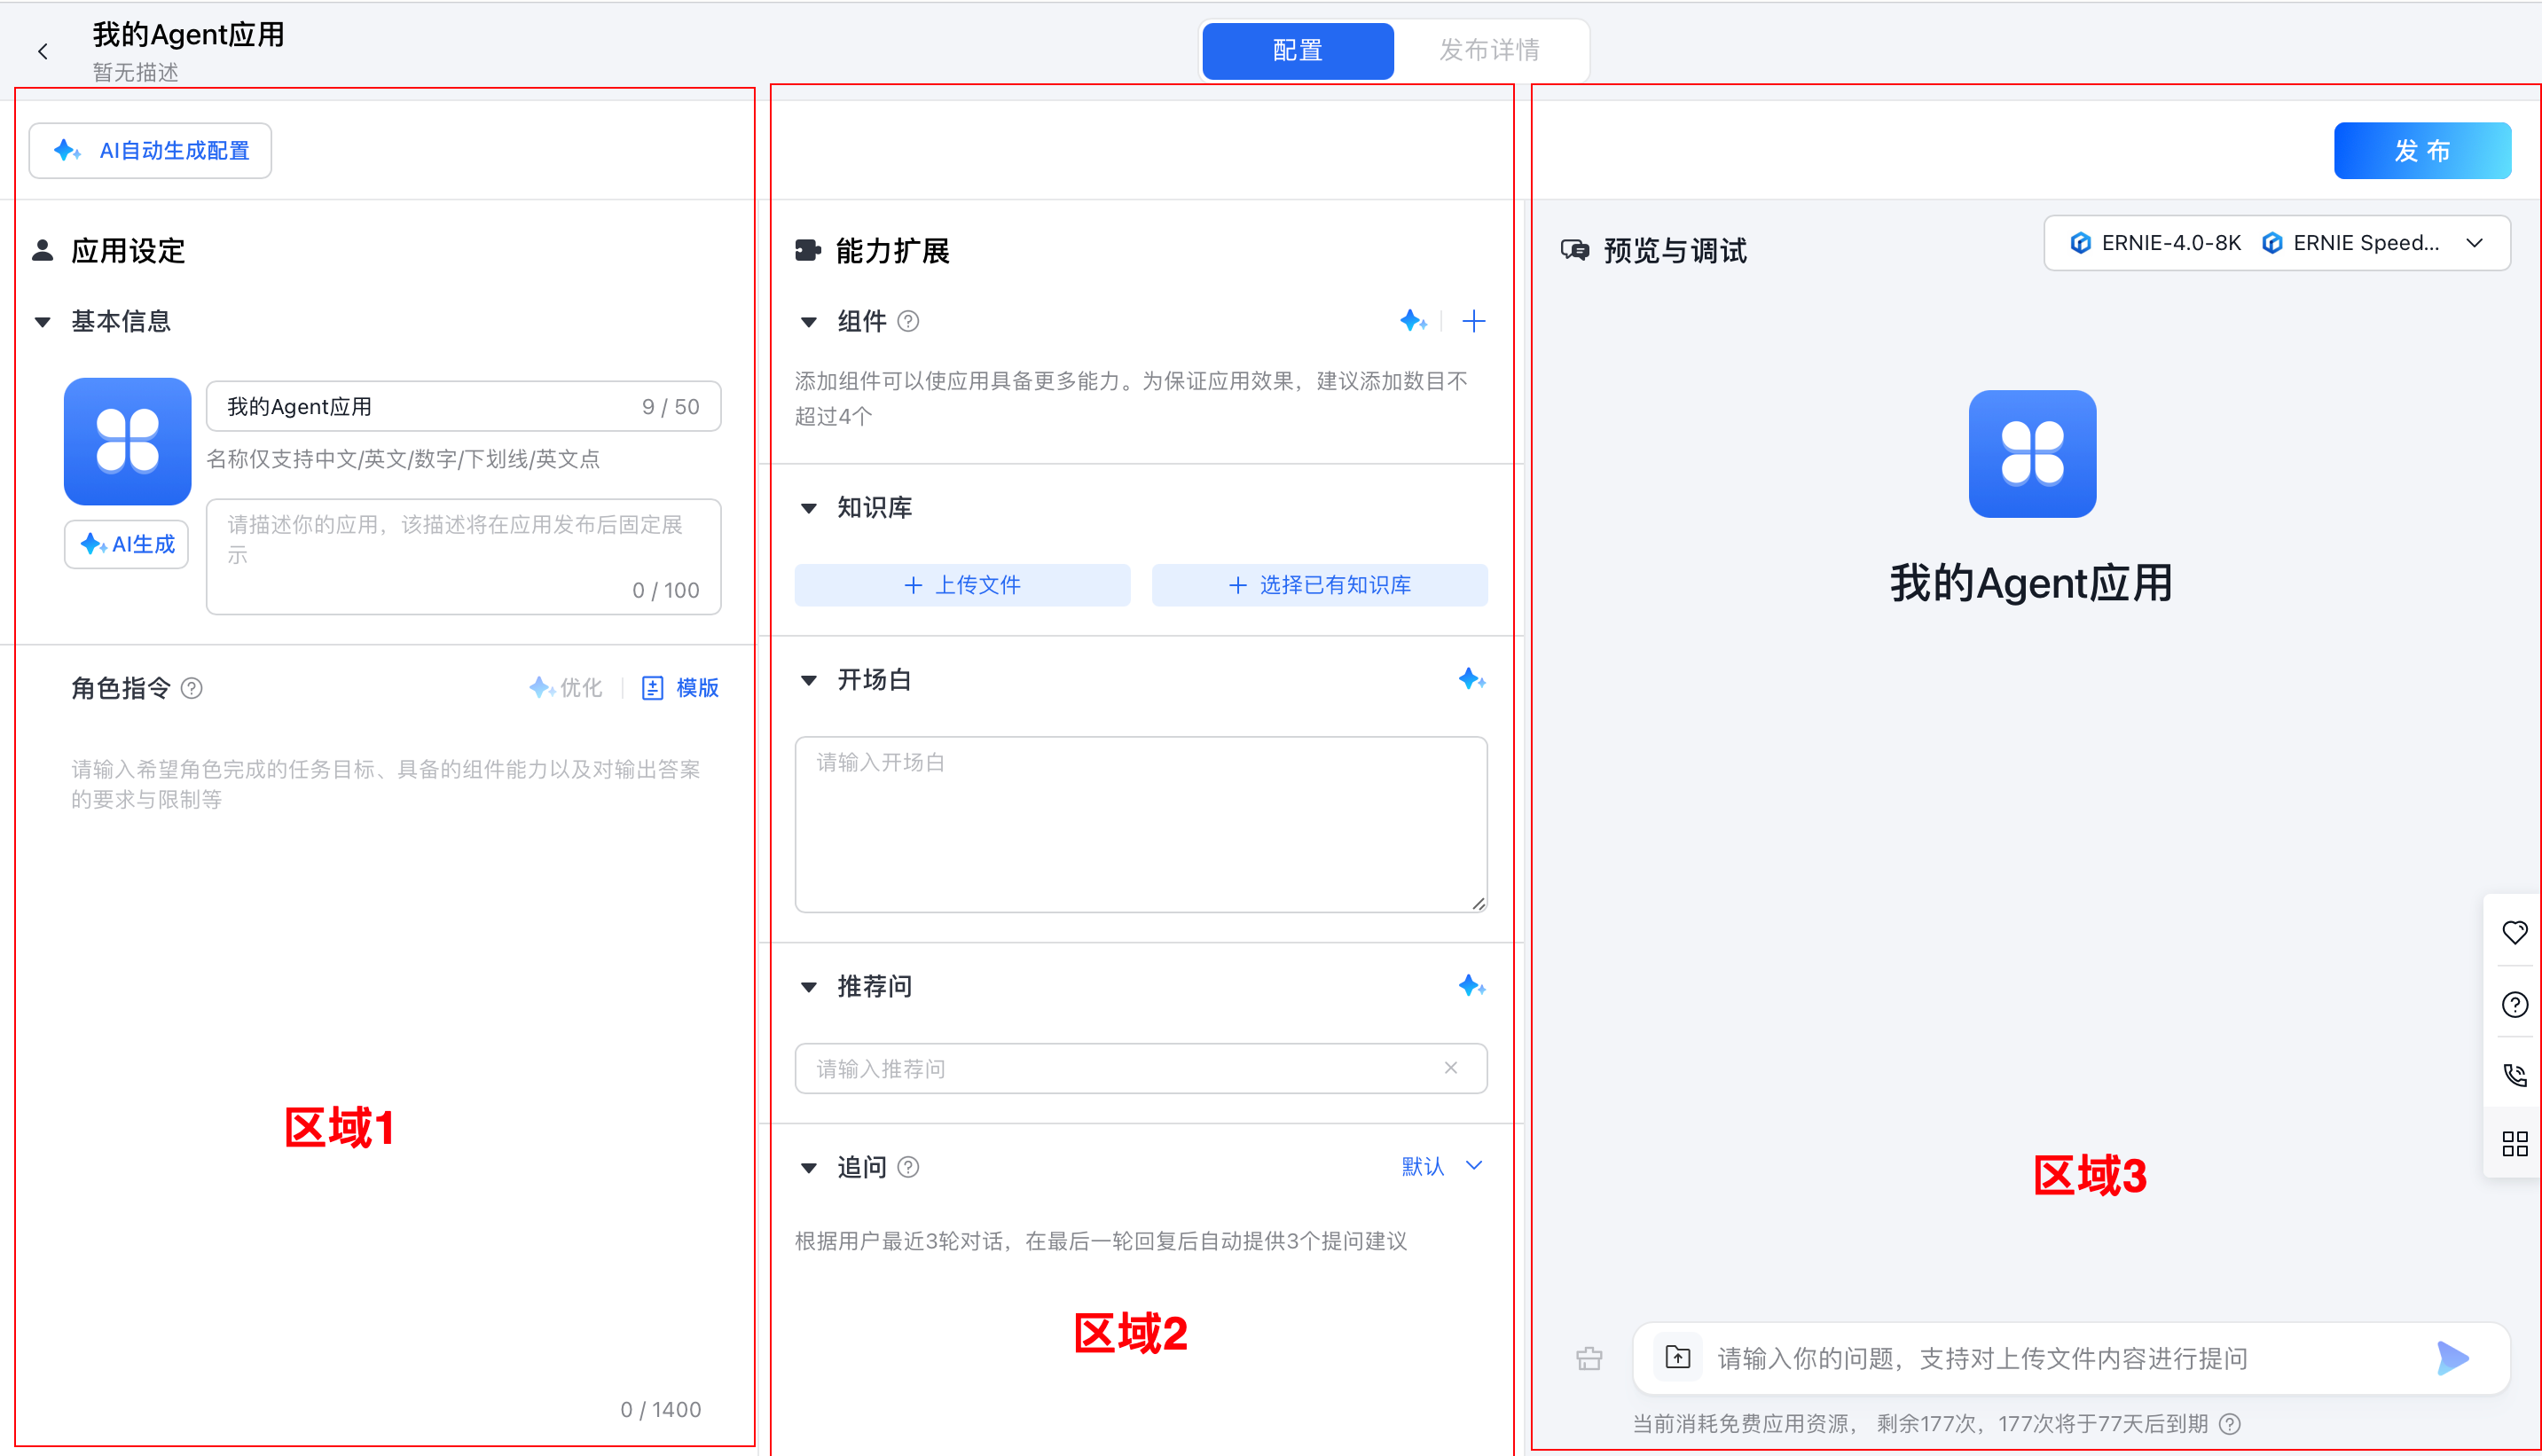Image resolution: width=2542 pixels, height=1456 pixels.
Task: Click the 上传文件 button
Action: pyautogui.click(x=962, y=585)
